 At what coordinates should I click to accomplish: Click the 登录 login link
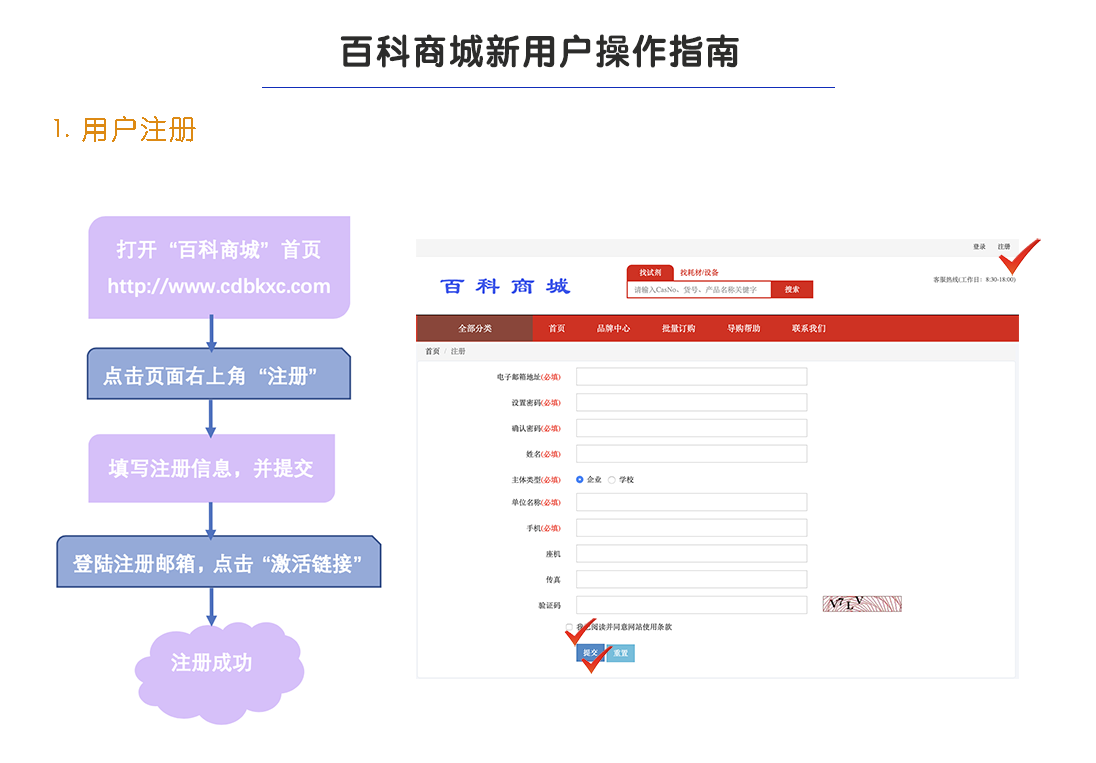979,247
